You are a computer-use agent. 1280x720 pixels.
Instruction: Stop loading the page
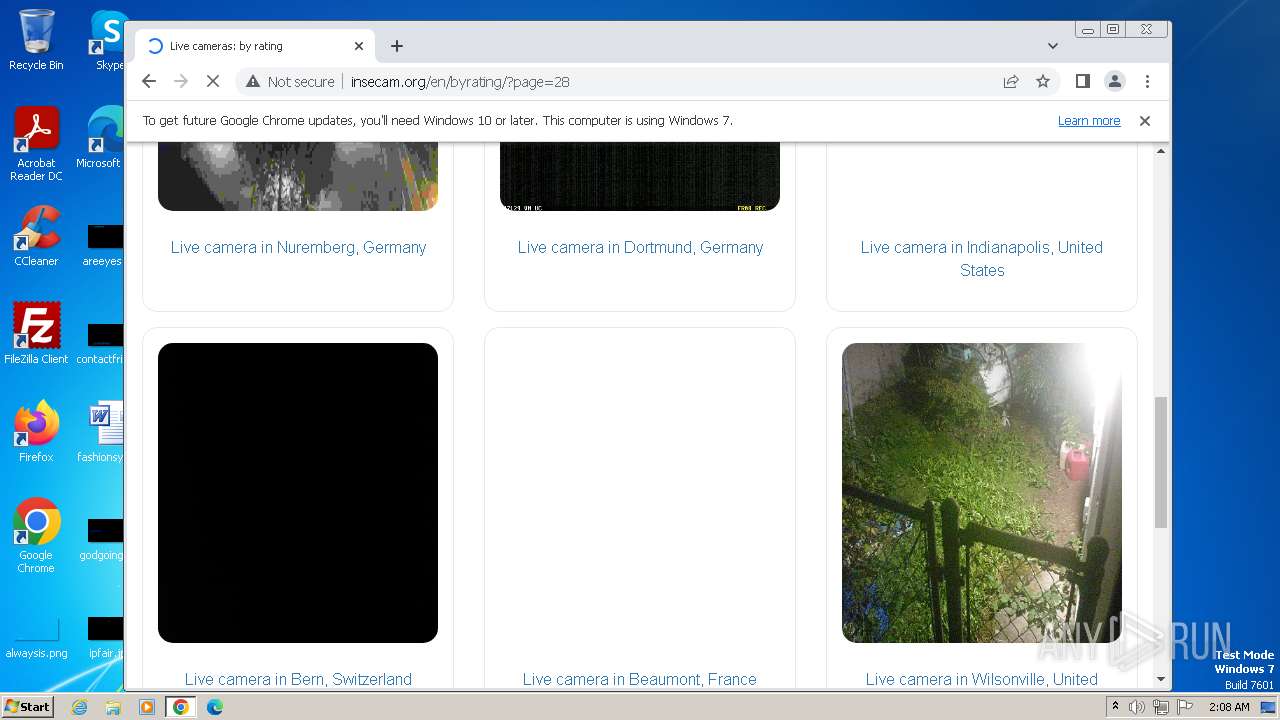coord(213,82)
